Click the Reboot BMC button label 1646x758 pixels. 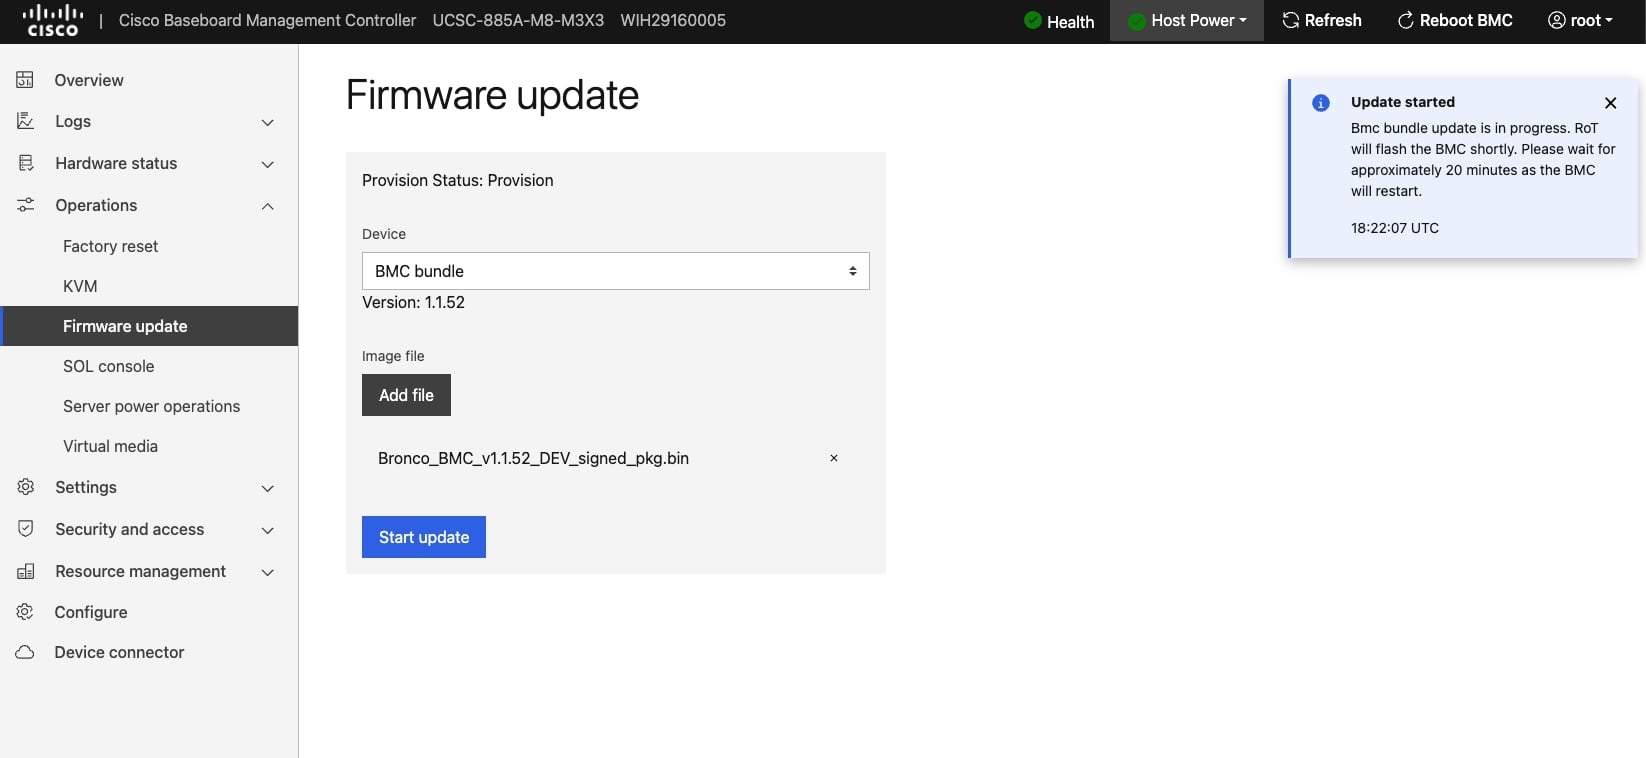tap(1466, 20)
